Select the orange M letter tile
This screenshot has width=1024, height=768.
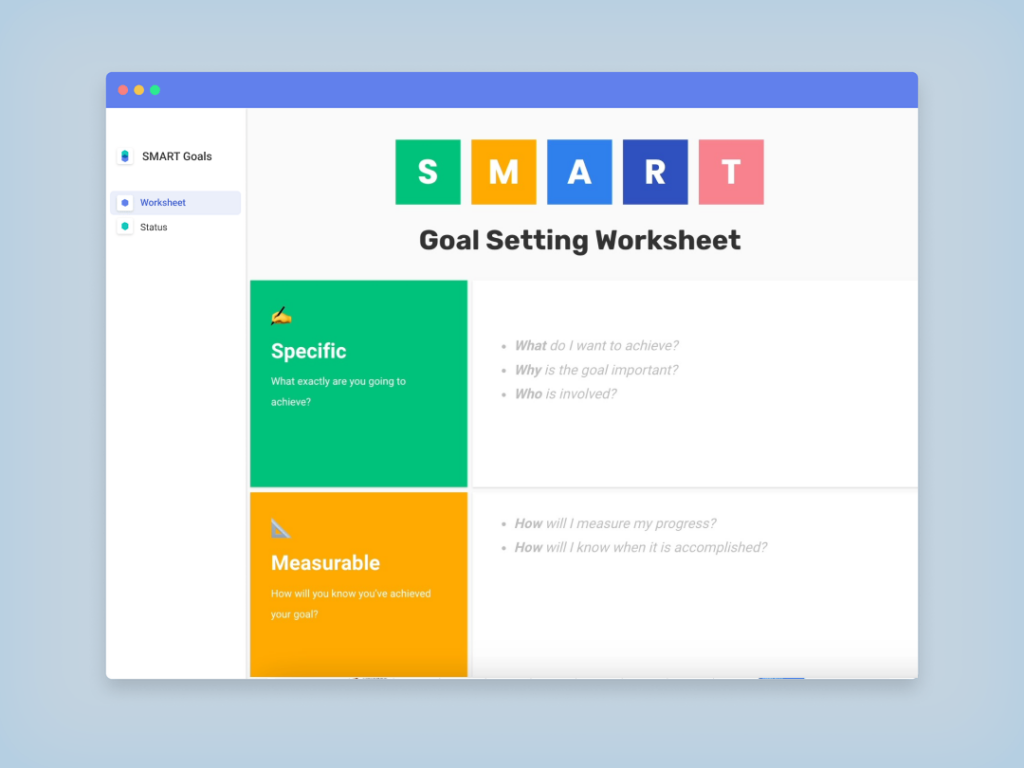tap(503, 171)
